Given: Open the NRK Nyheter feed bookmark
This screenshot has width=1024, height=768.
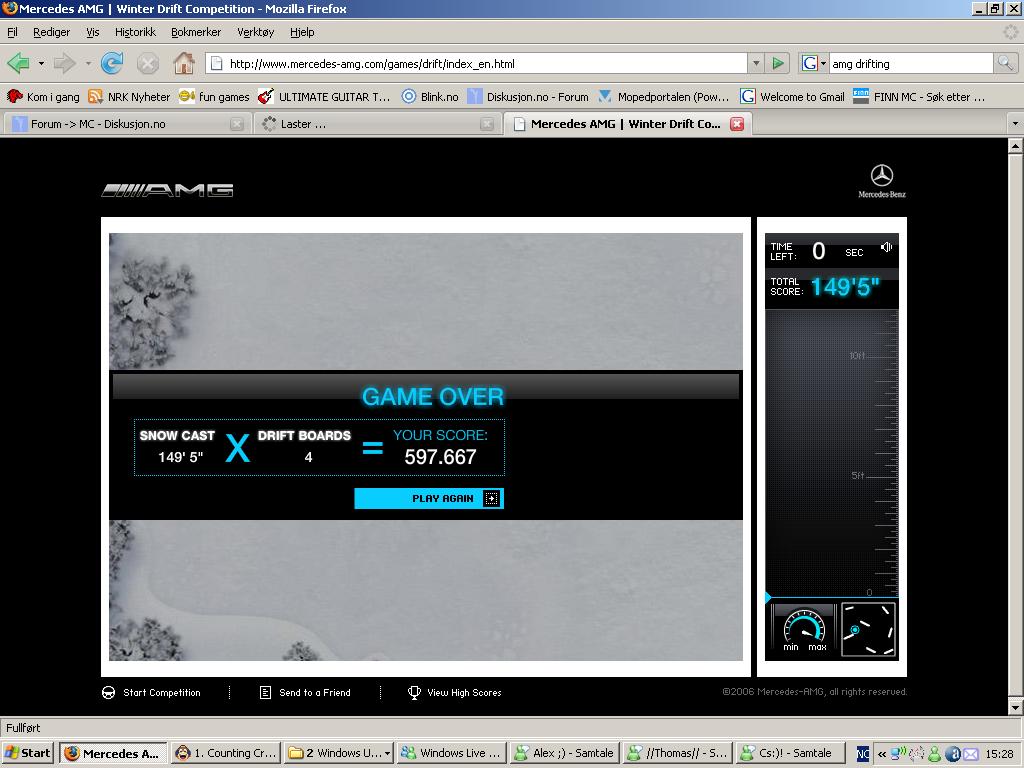Looking at the screenshot, I should click(x=129, y=97).
